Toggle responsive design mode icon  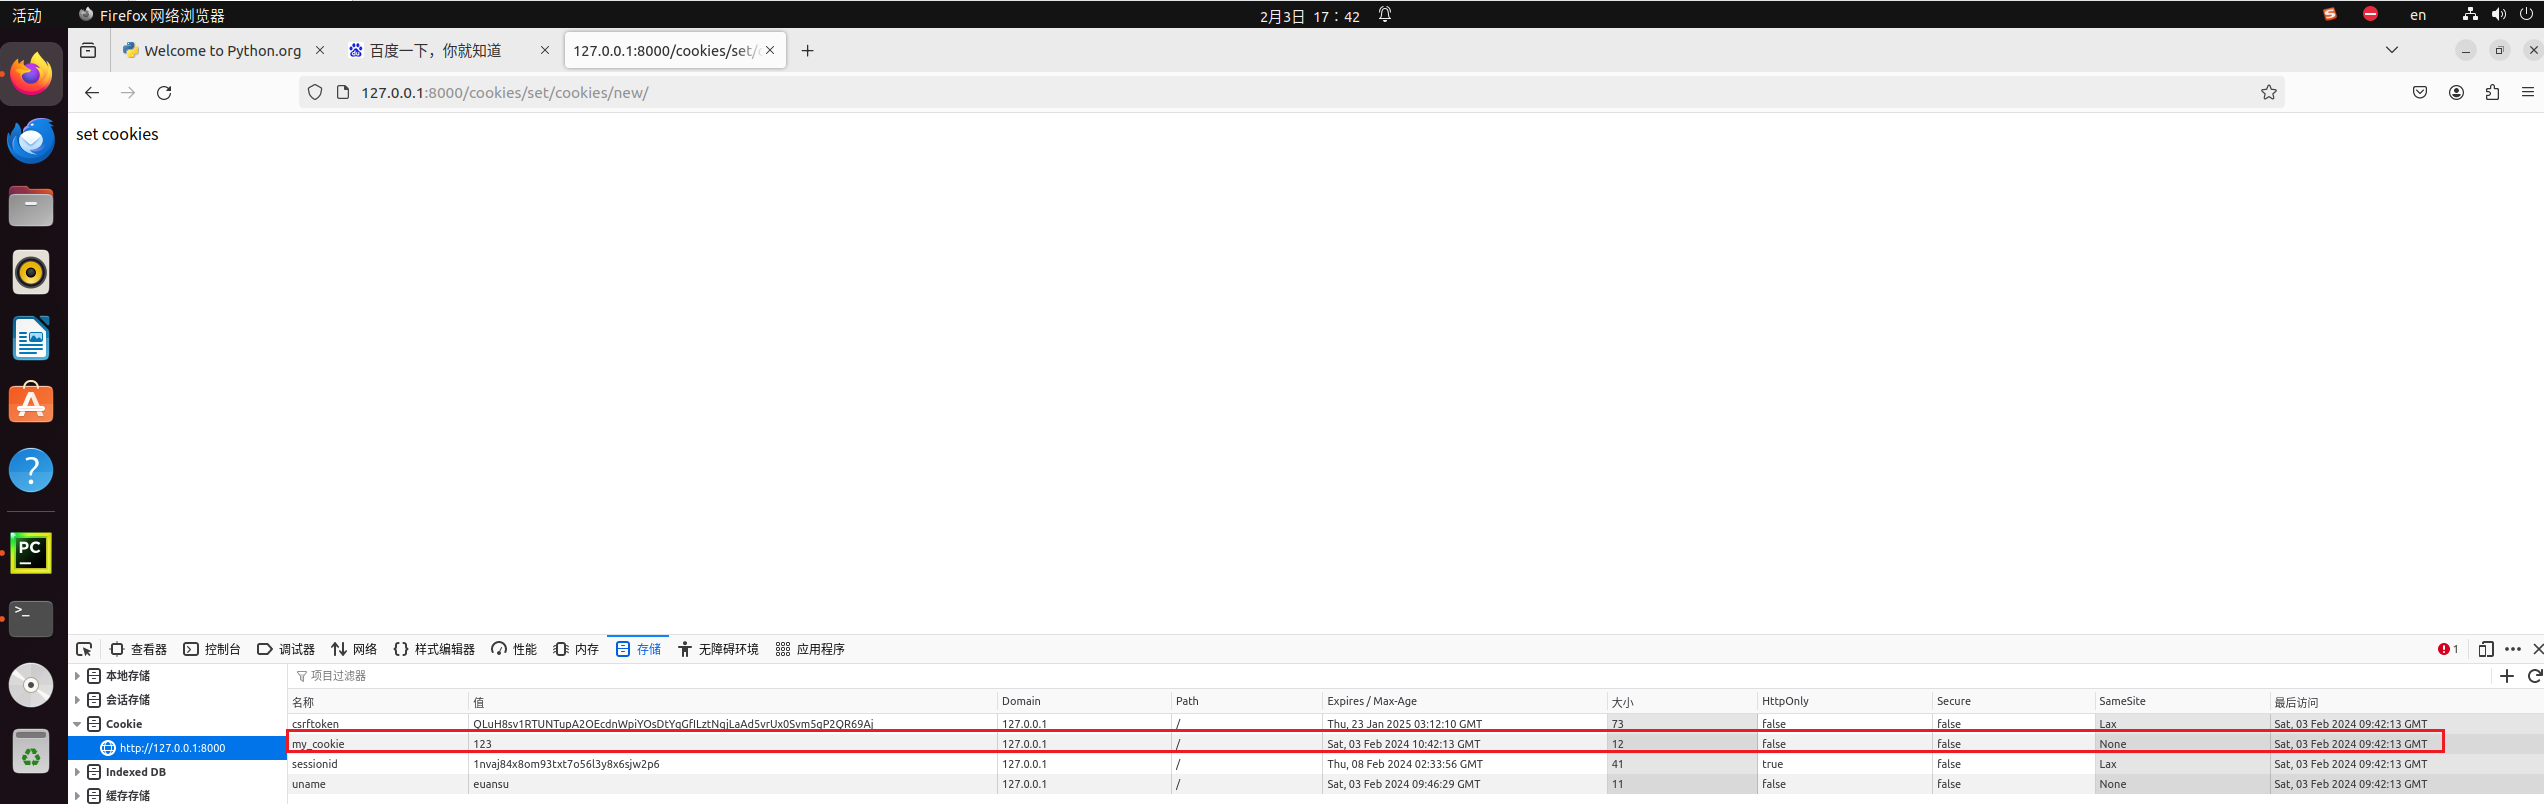click(2486, 649)
